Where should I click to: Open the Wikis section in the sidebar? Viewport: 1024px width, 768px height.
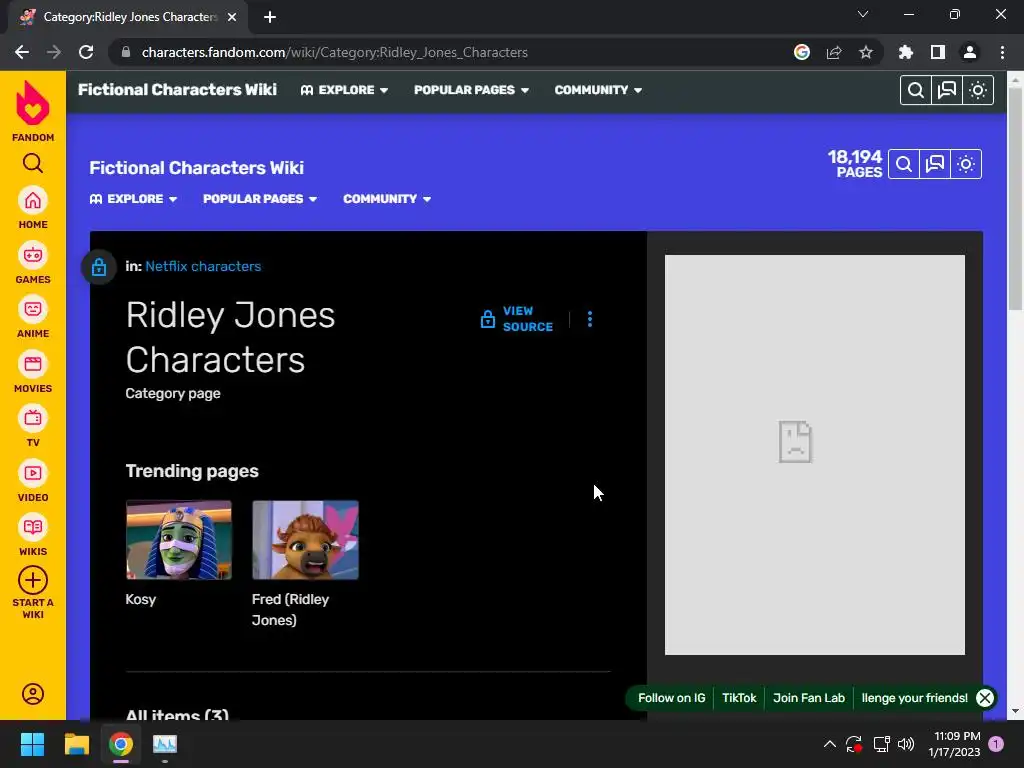[x=33, y=536]
